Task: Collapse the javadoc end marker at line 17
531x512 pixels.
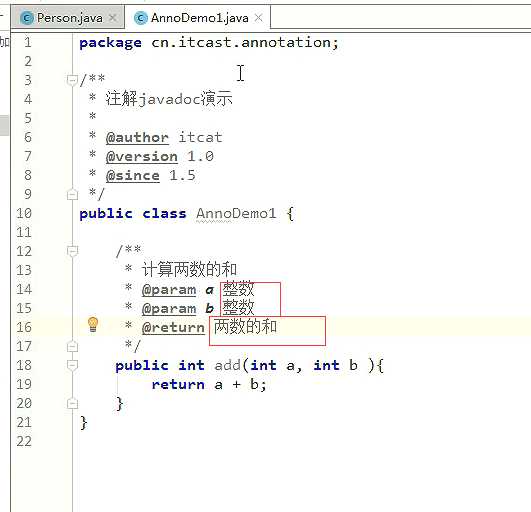Action: click(x=72, y=346)
